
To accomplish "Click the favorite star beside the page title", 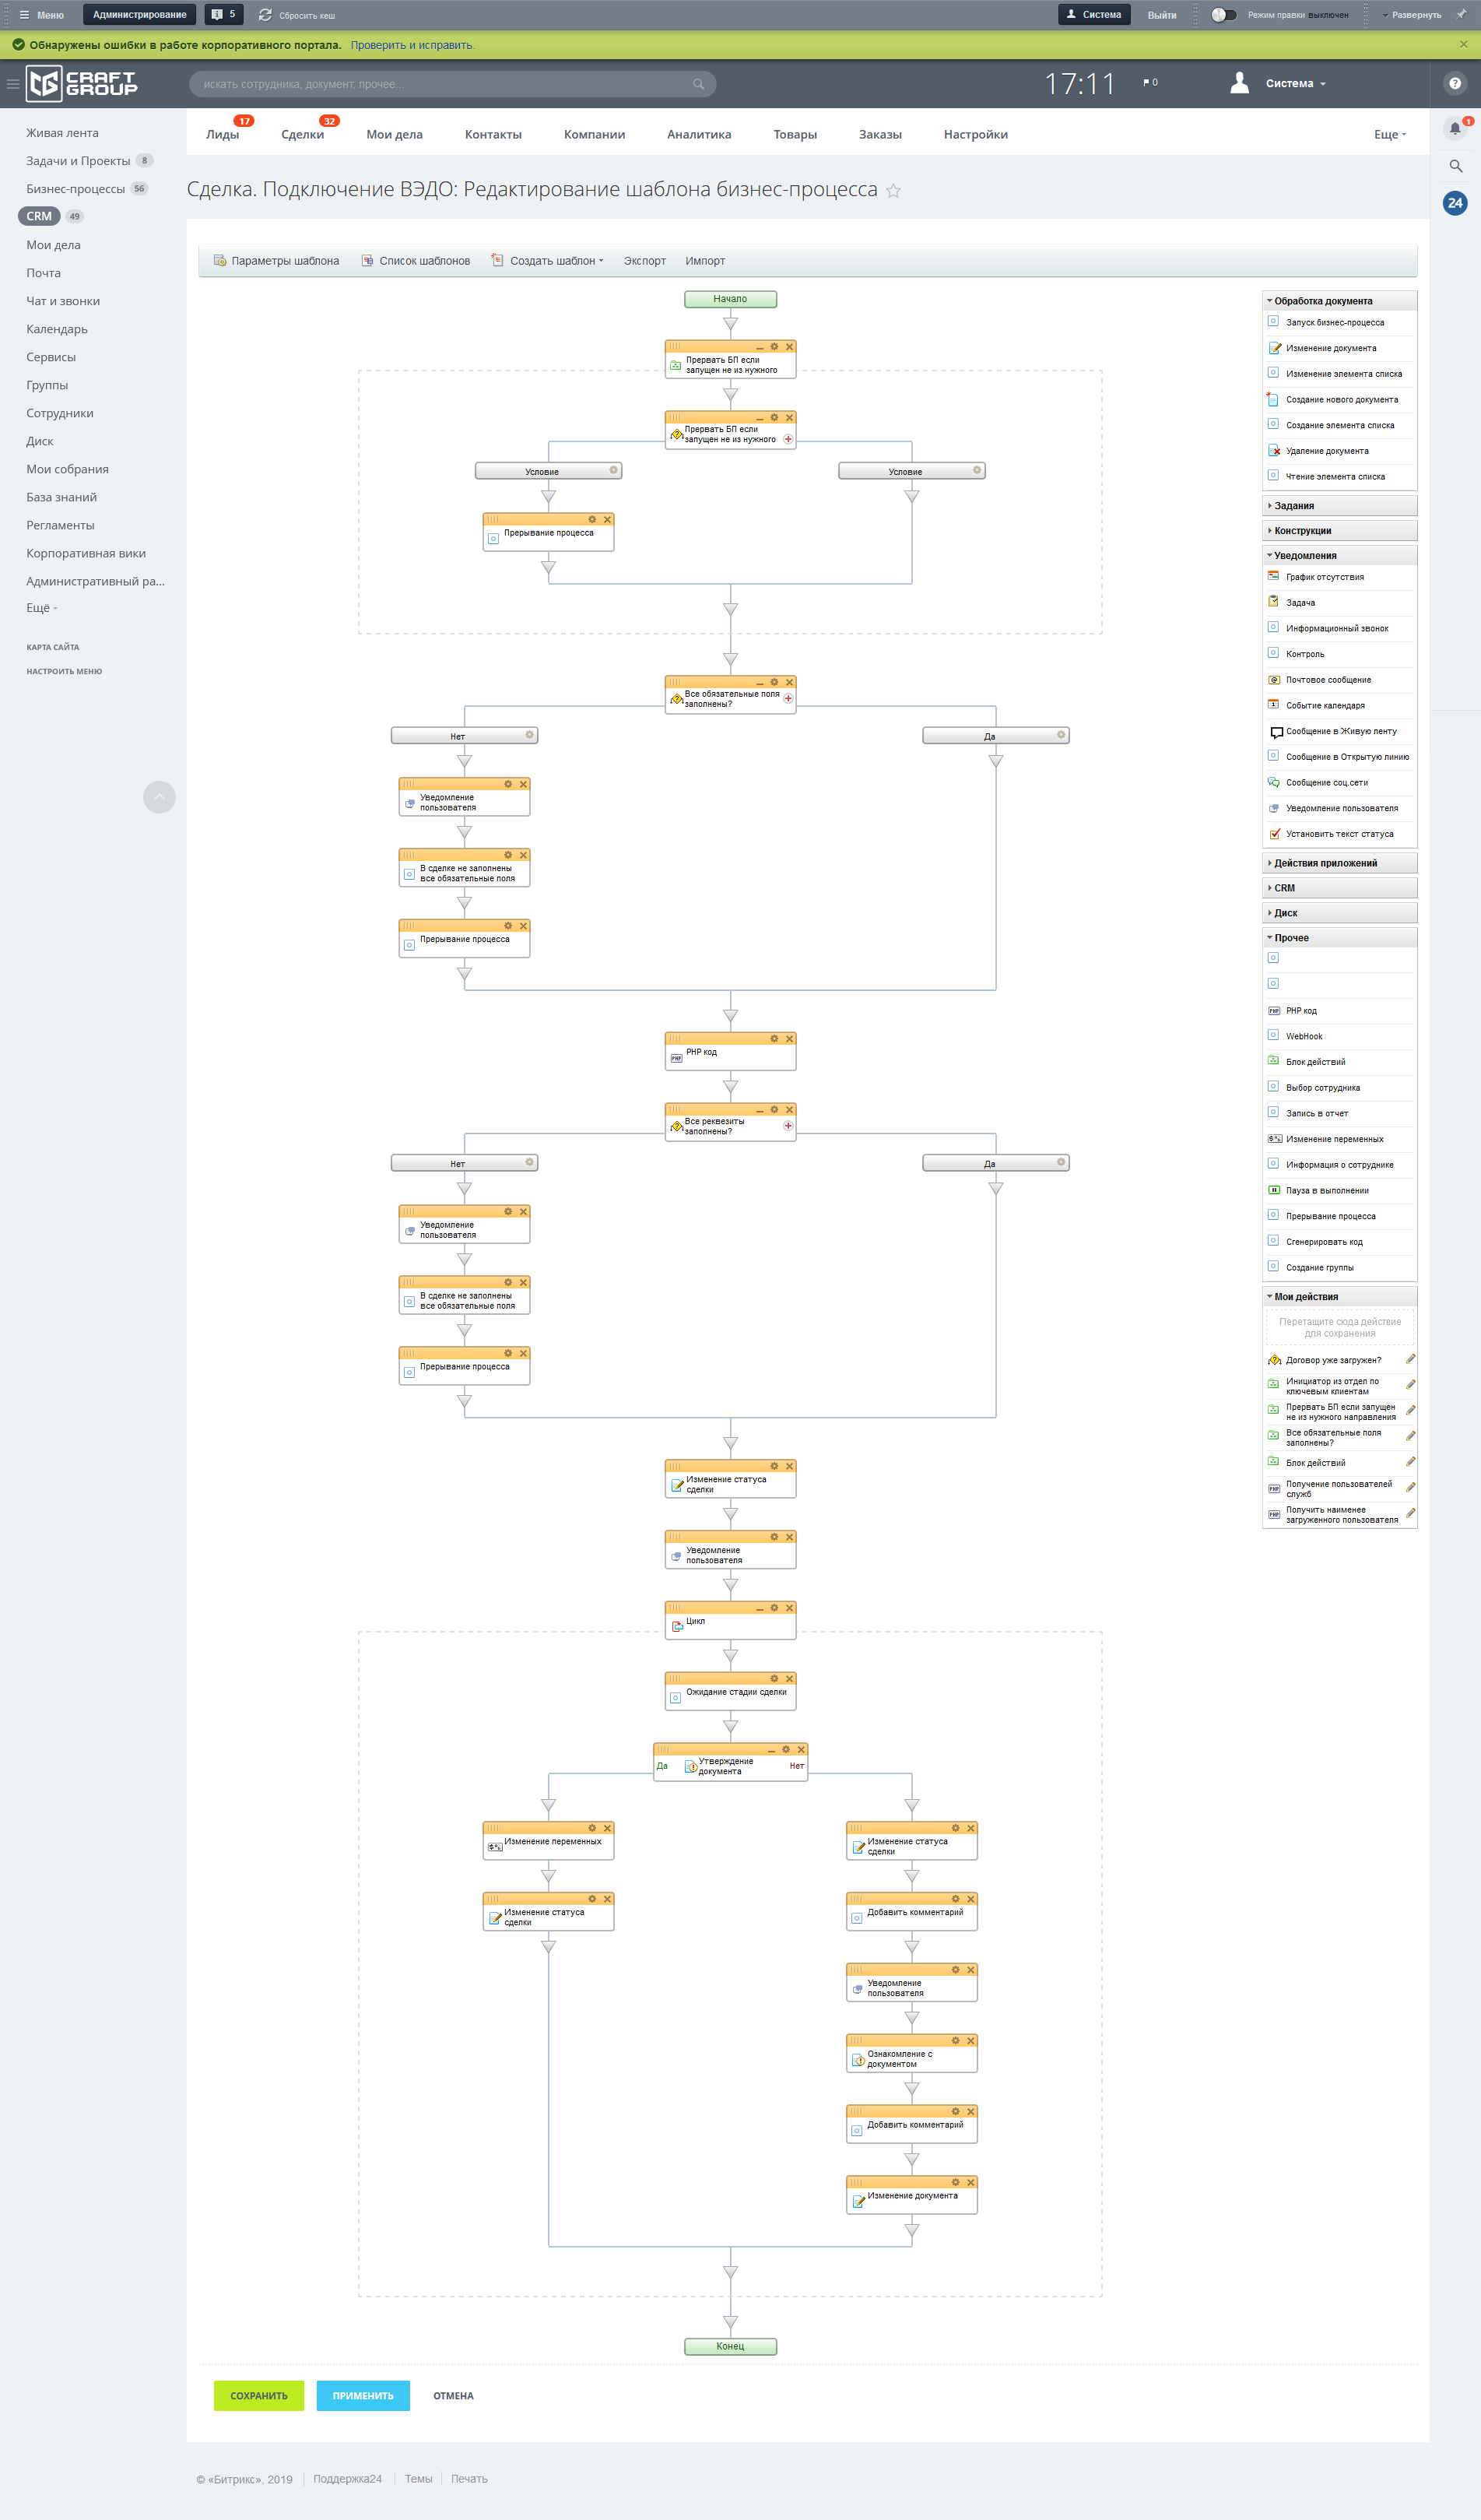I will pos(893,191).
